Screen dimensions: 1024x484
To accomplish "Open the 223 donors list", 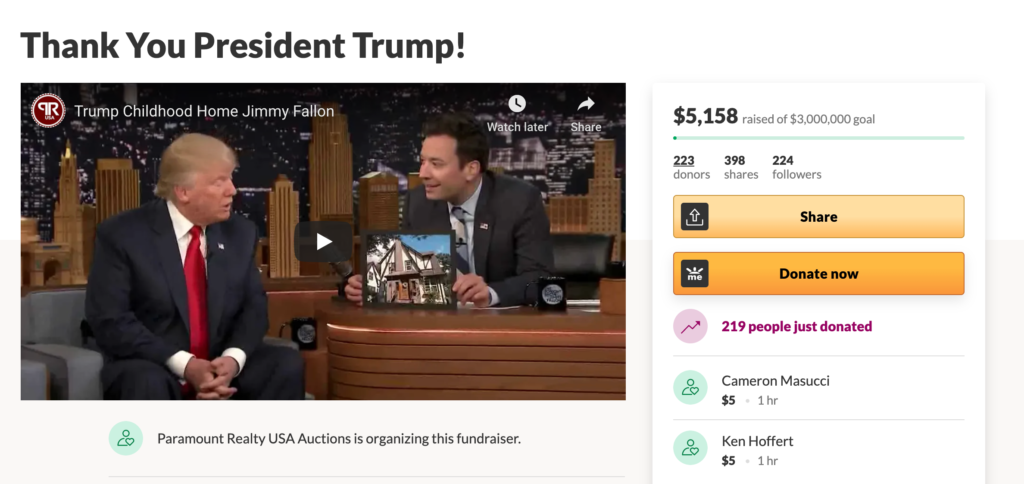I will click(691, 167).
